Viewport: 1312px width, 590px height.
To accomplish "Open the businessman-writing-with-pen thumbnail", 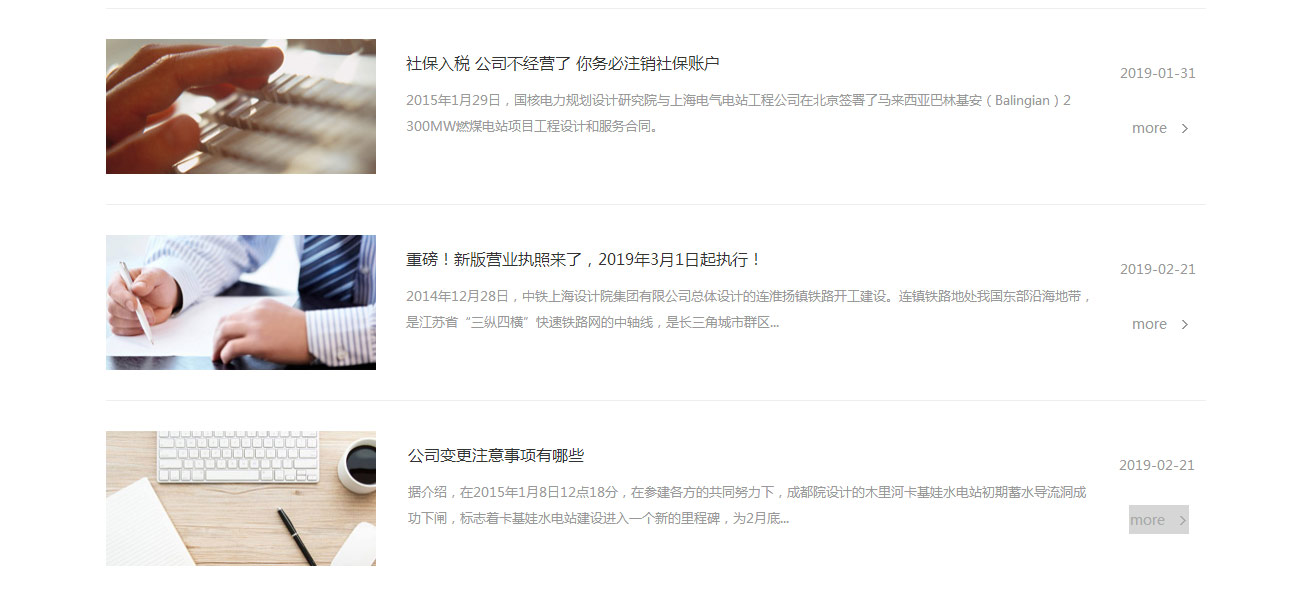I will coord(241,302).
